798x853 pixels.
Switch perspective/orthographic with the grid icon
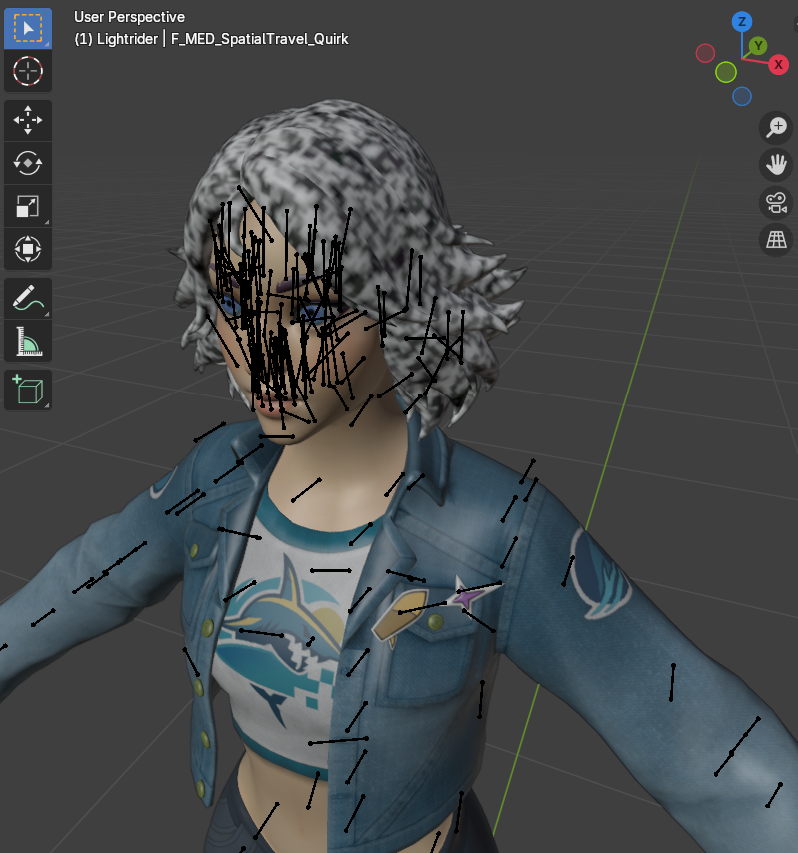776,239
